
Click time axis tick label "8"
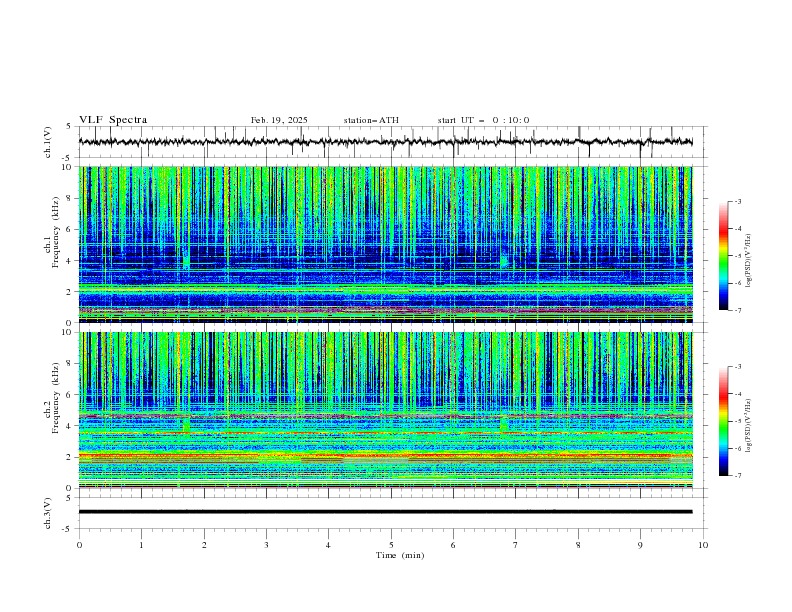click(578, 545)
